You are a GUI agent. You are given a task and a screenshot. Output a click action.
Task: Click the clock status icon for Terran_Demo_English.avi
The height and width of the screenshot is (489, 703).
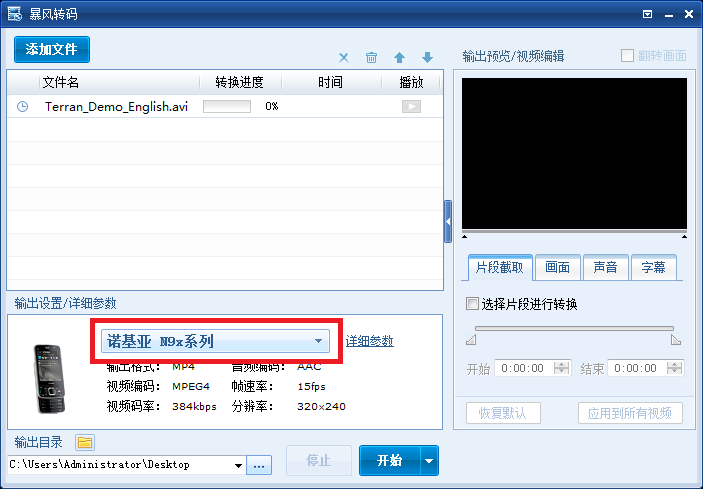click(22, 107)
